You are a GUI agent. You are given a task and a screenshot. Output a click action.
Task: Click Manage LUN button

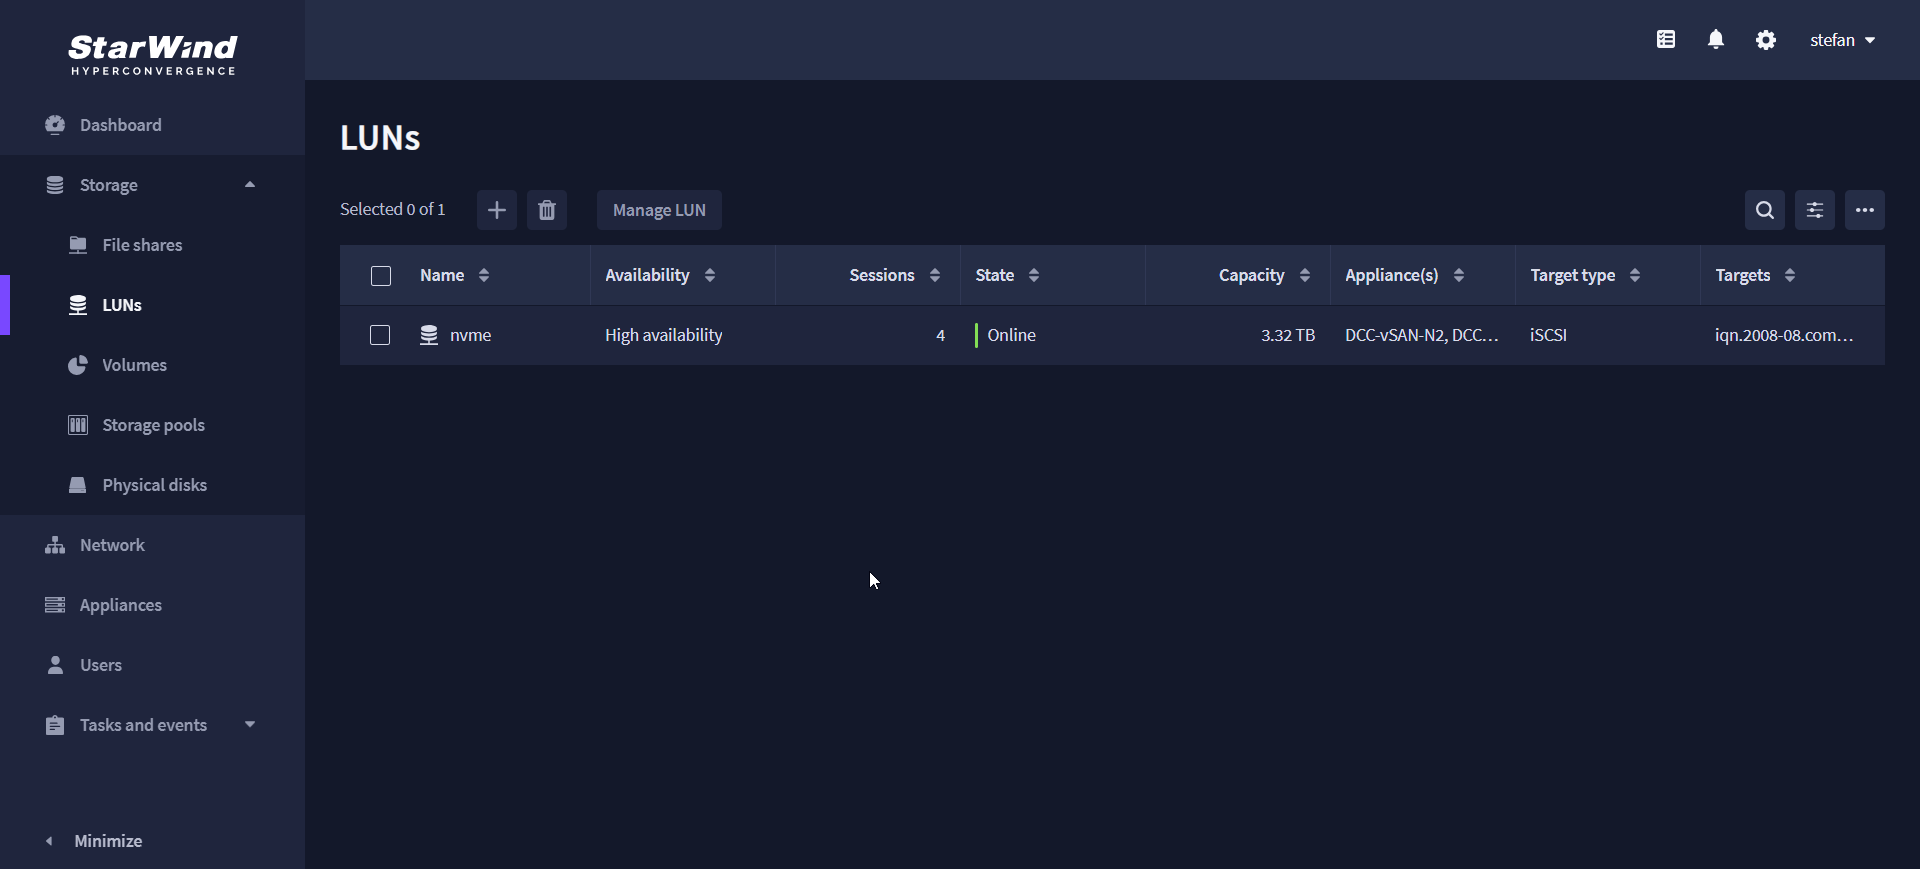coord(659,210)
